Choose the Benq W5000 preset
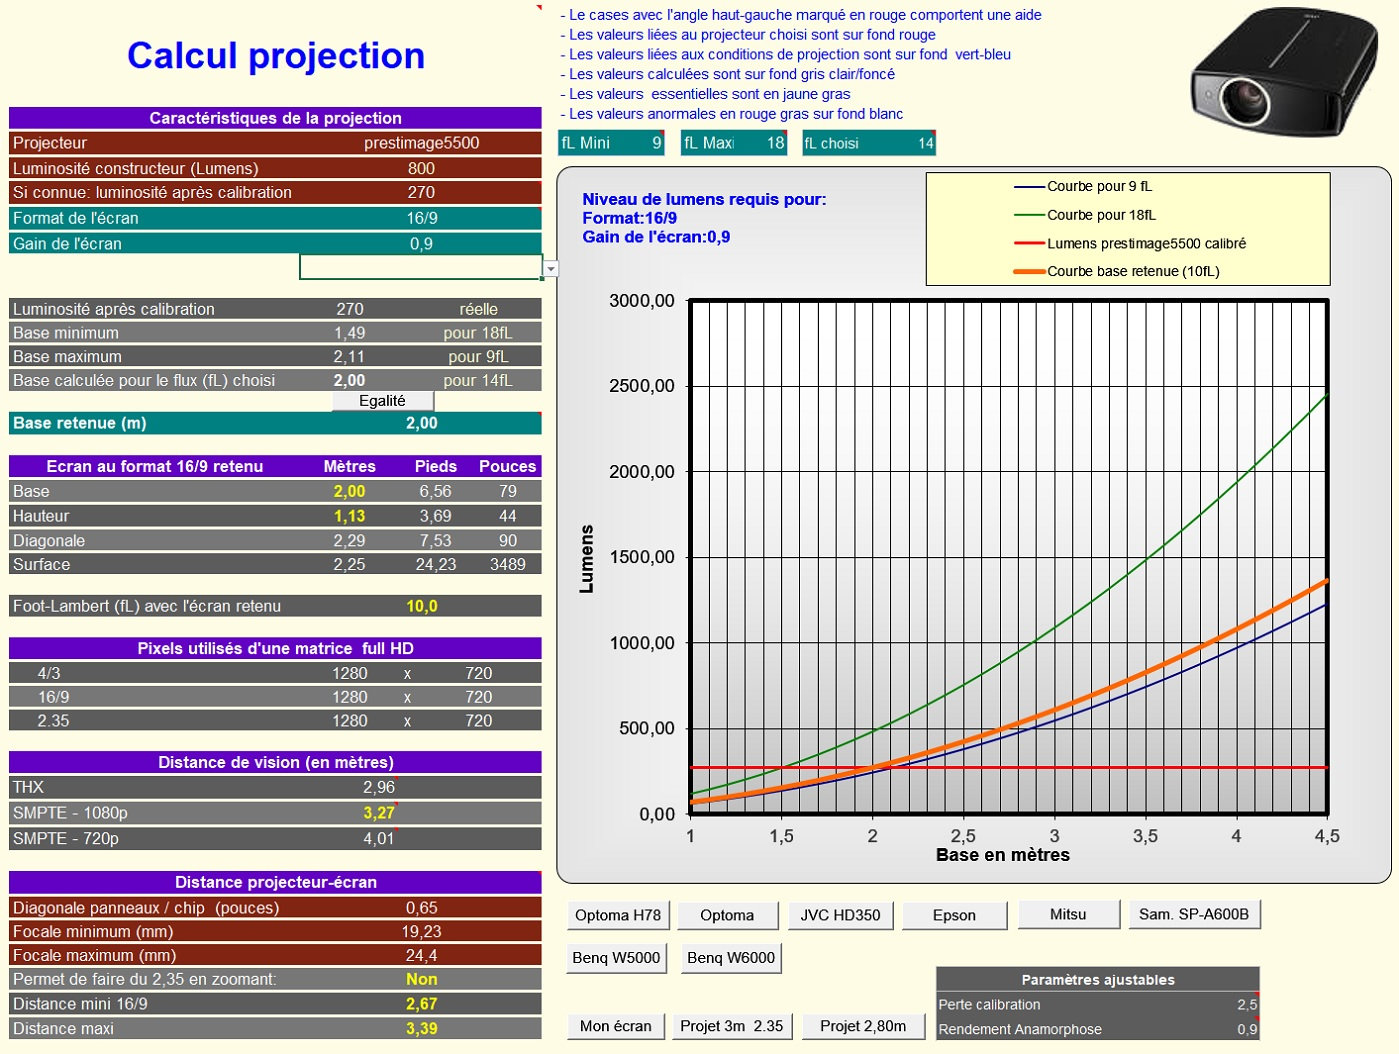Screen dimensions: 1399x1054 [616, 958]
